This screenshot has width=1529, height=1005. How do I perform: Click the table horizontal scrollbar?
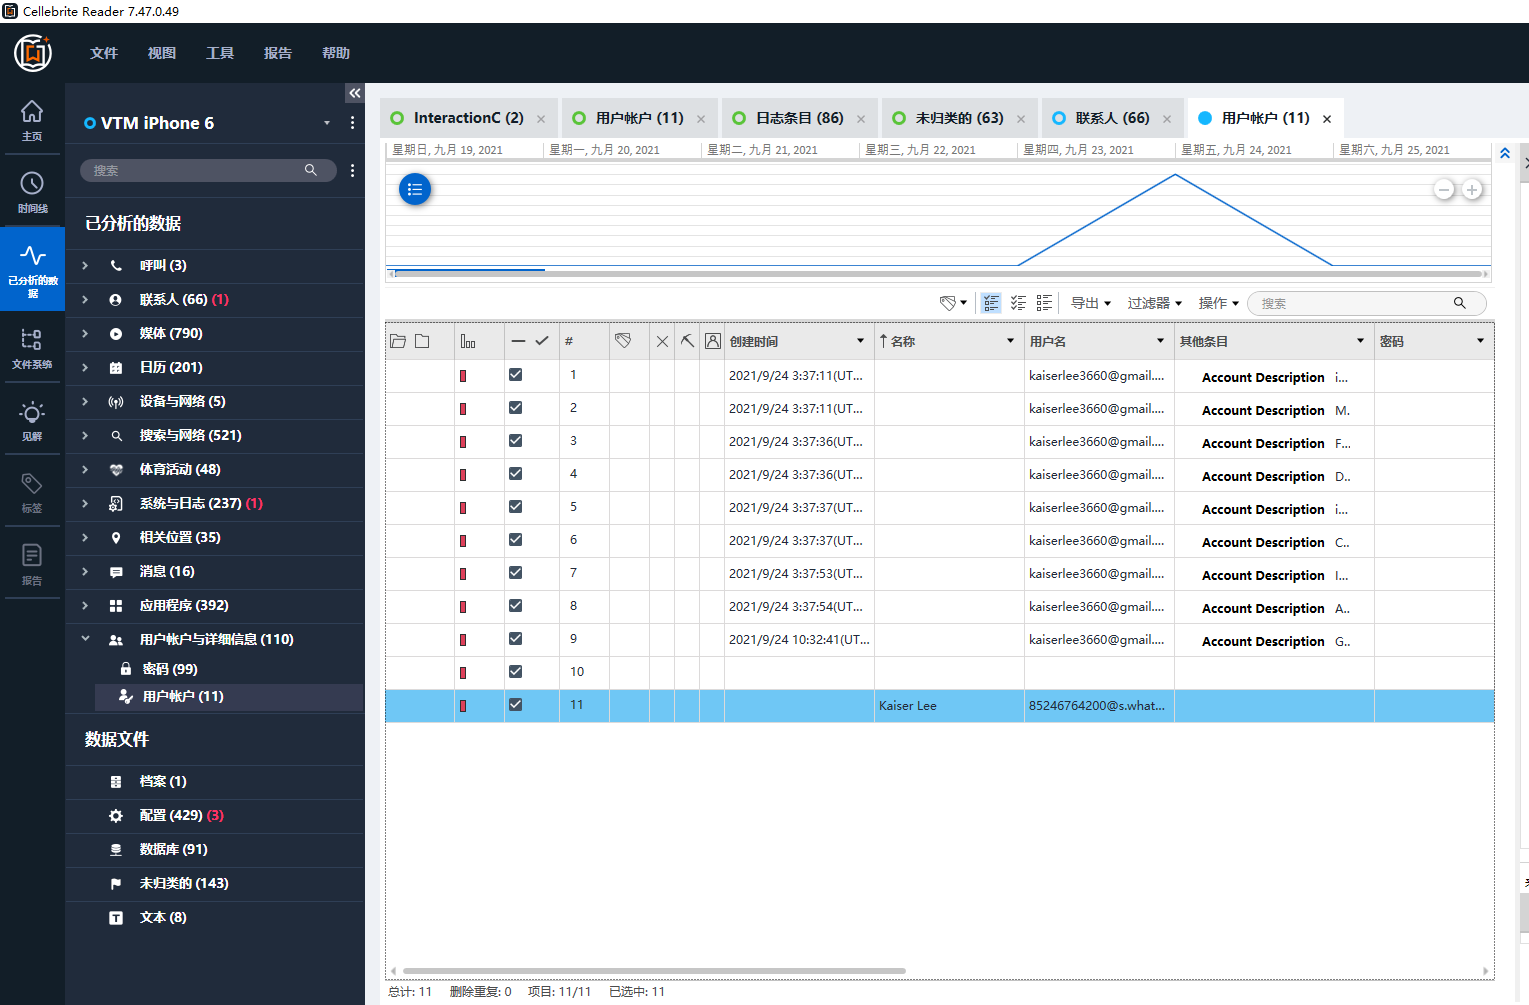pyautogui.click(x=654, y=971)
